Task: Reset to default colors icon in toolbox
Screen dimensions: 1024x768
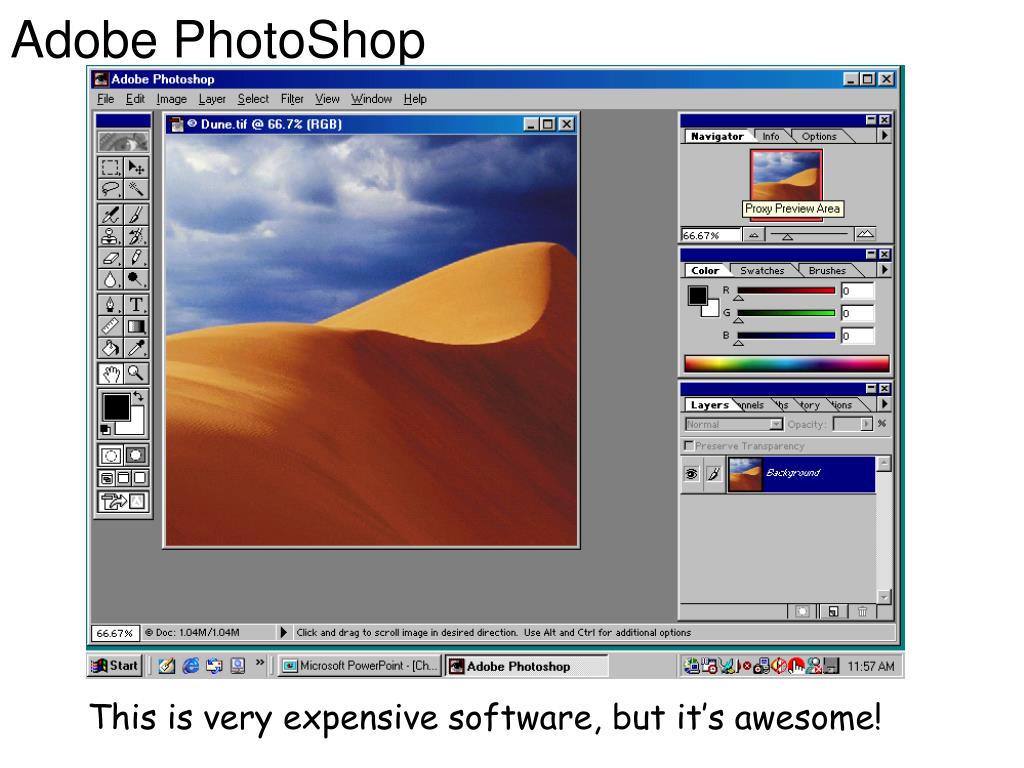Action: pos(105,429)
